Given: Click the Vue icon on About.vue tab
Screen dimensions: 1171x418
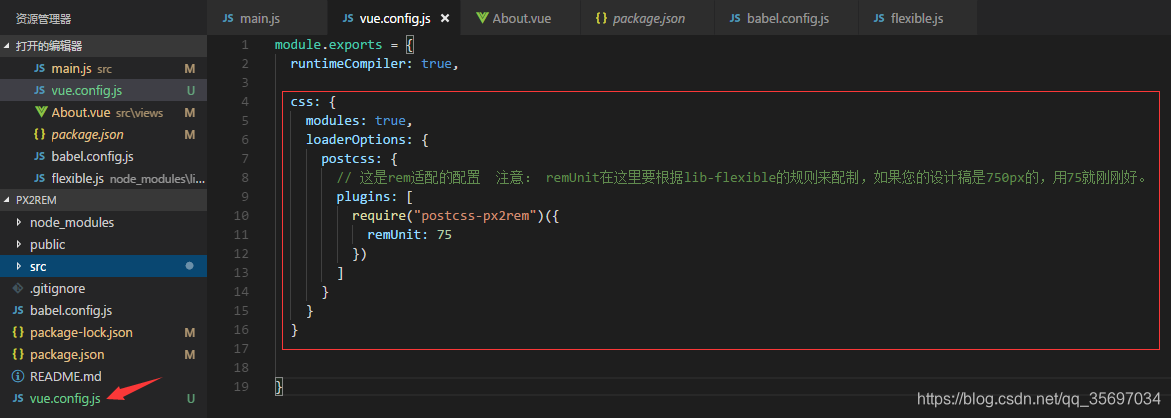Looking at the screenshot, I should [x=482, y=18].
